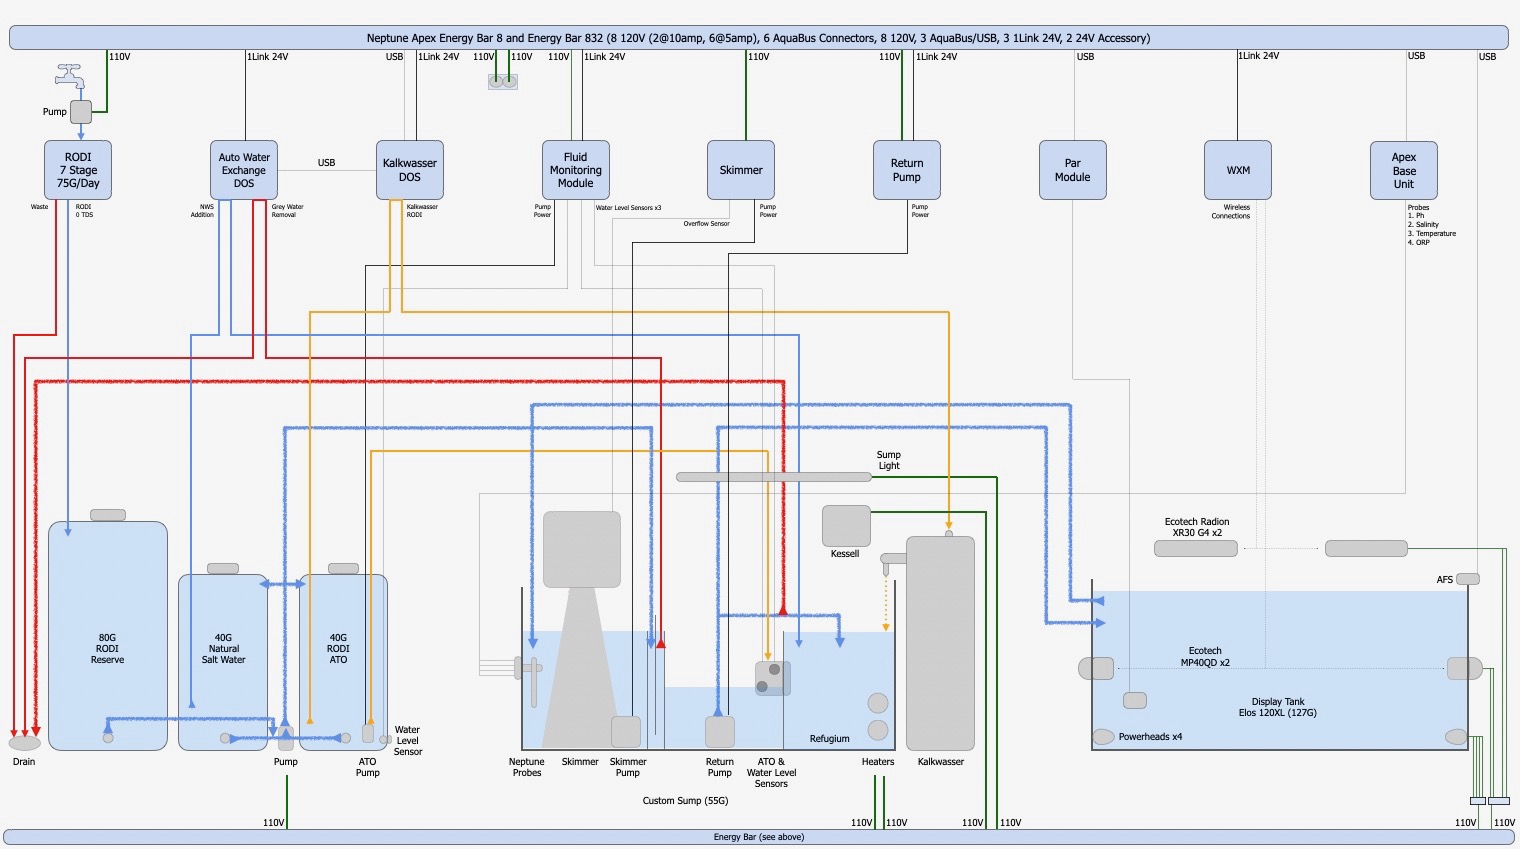Click the right Ecotech MP40QD pump
Image resolution: width=1520 pixels, height=849 pixels.
click(x=1464, y=668)
